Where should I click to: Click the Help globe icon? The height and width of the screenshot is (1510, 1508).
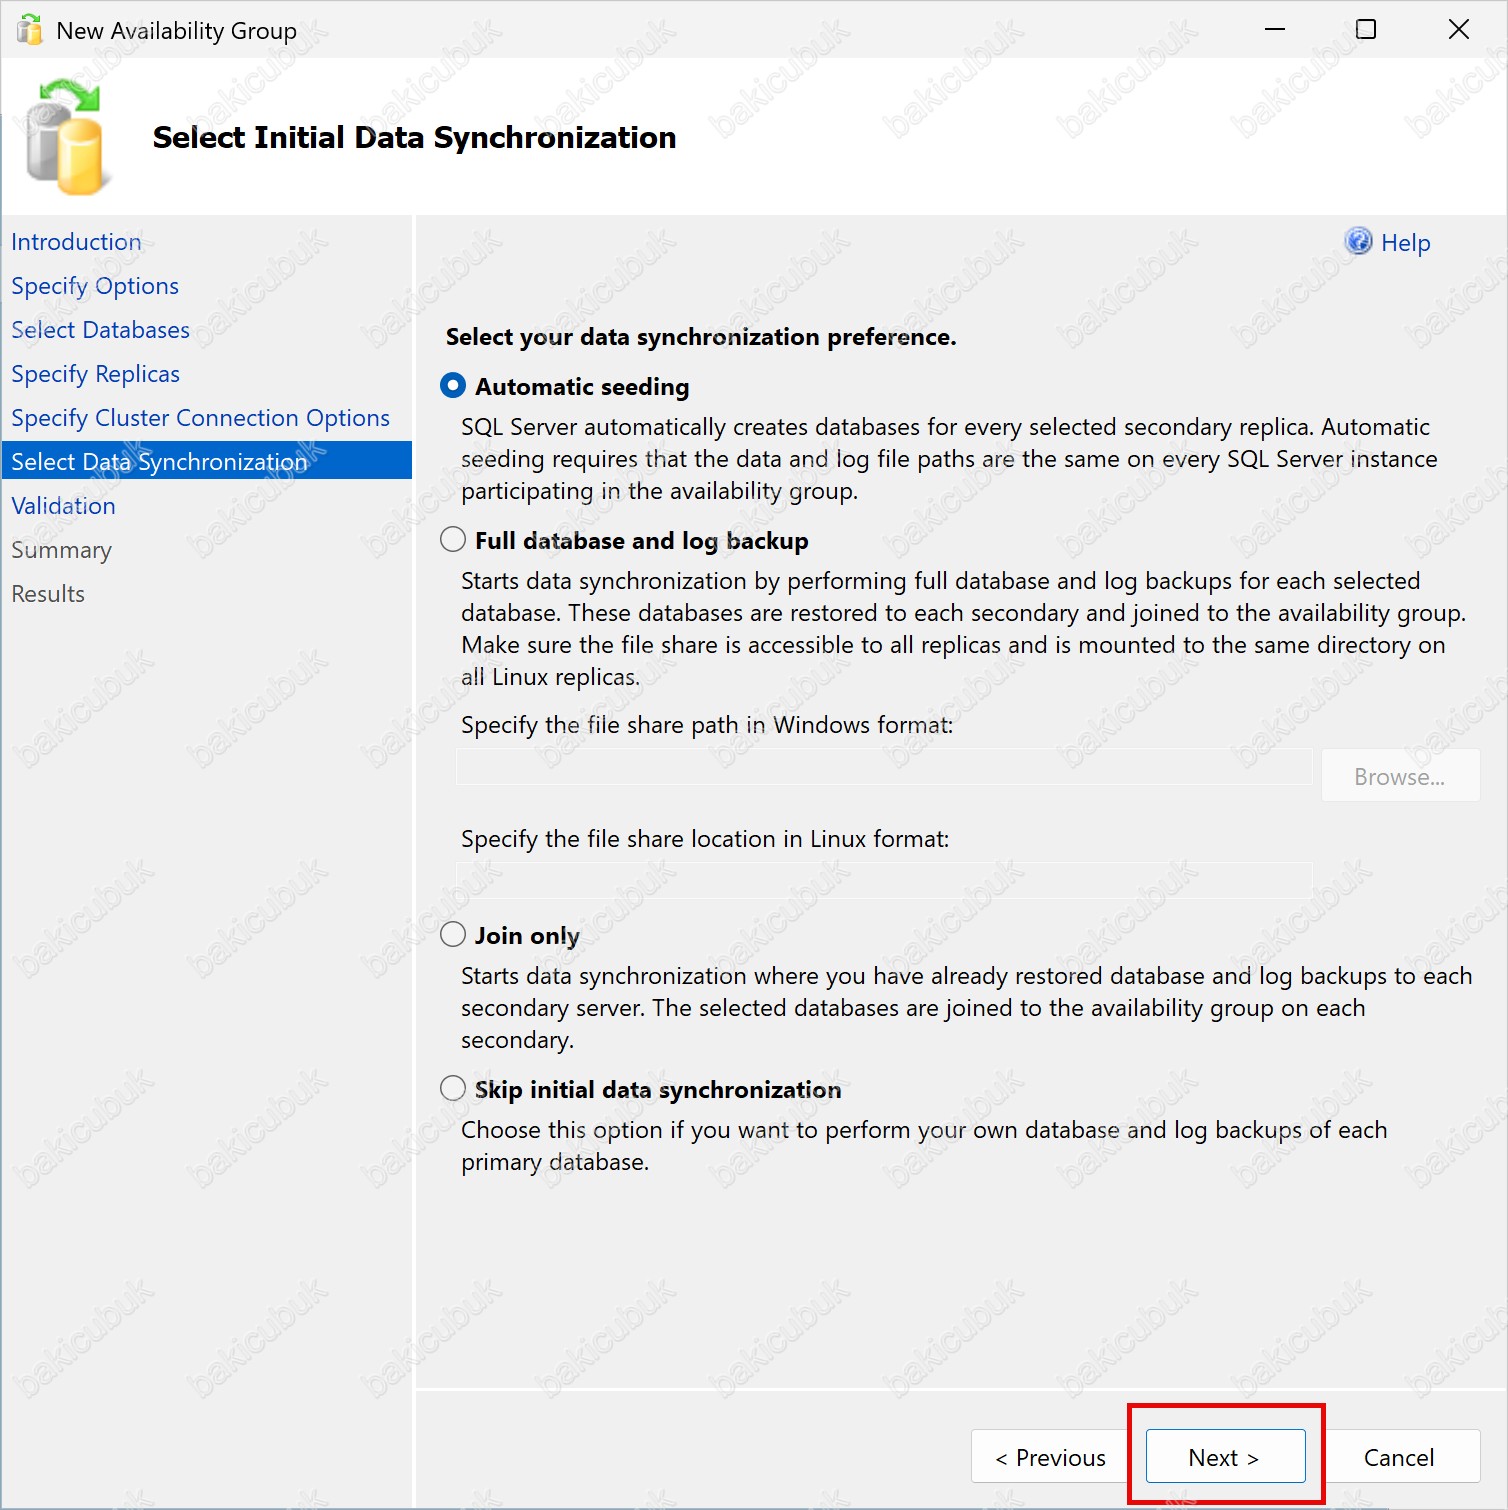1358,241
